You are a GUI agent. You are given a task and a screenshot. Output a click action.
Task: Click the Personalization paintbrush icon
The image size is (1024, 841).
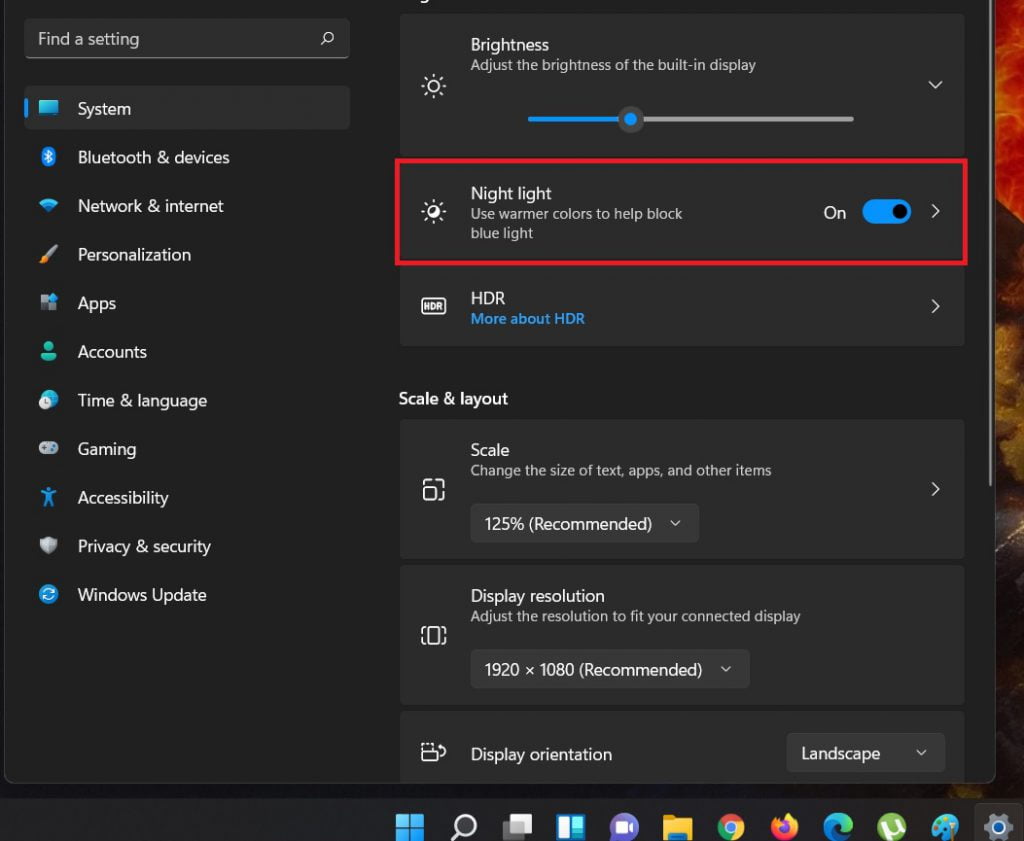tap(48, 254)
